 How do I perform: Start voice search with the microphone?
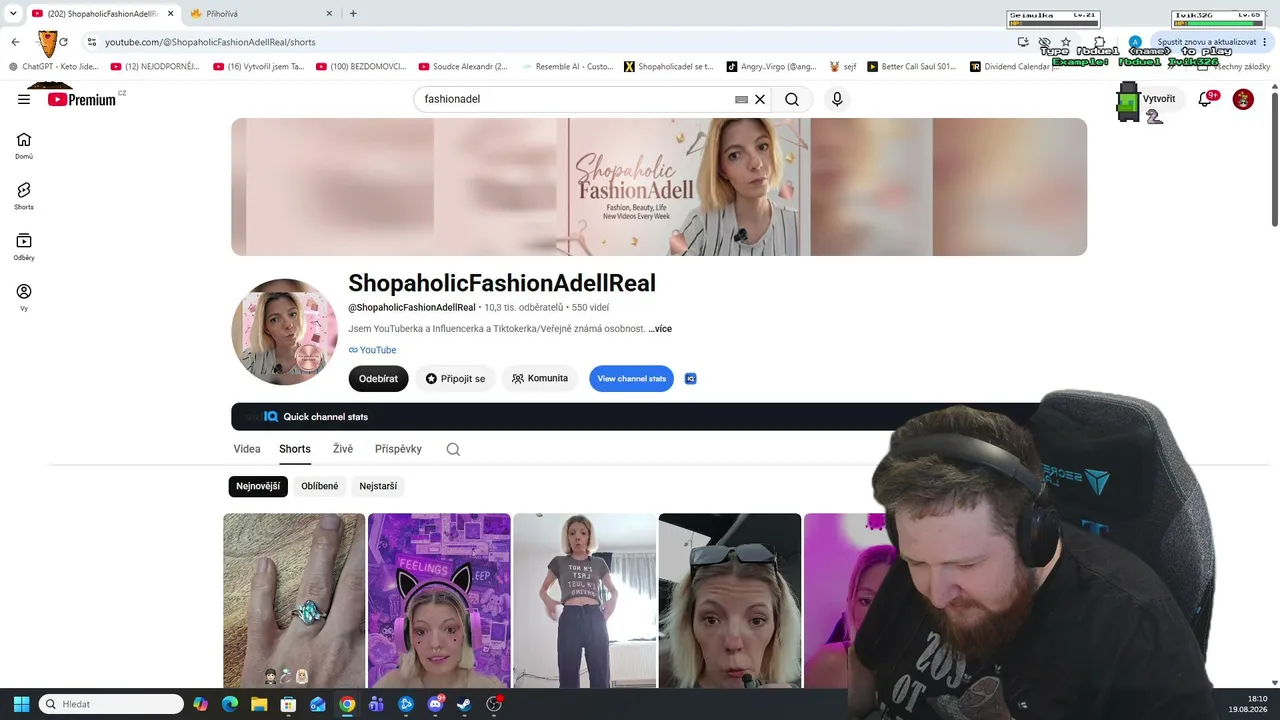click(x=837, y=99)
